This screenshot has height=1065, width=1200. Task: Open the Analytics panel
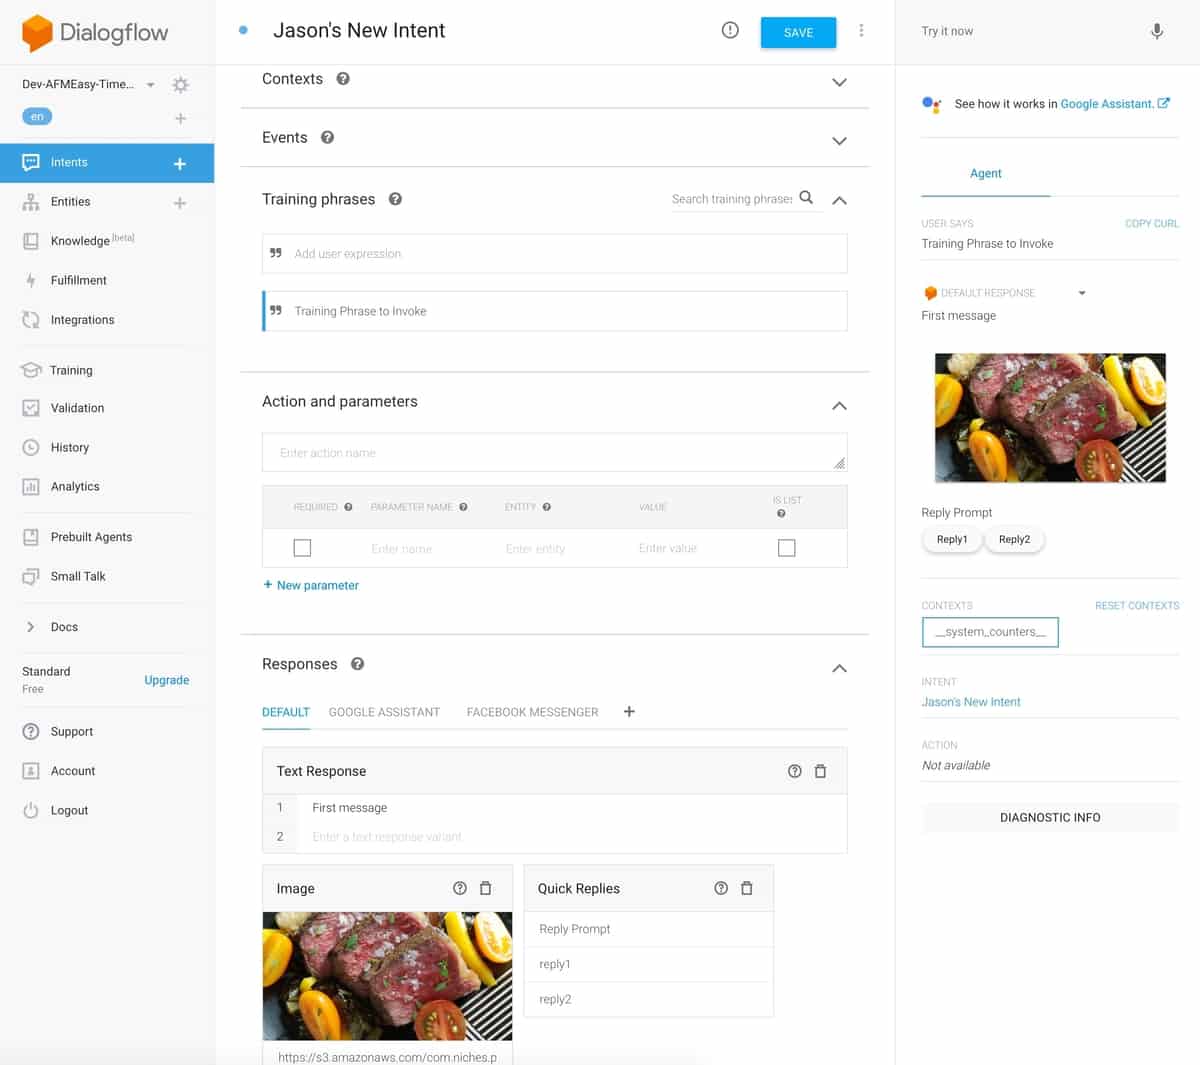click(x=77, y=486)
